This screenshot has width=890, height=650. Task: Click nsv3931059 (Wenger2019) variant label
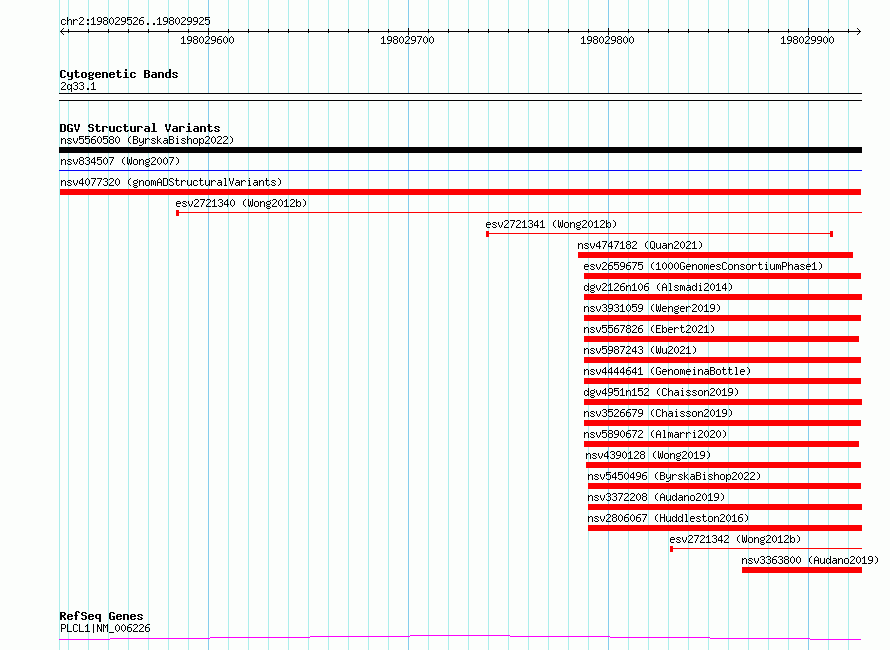[652, 308]
